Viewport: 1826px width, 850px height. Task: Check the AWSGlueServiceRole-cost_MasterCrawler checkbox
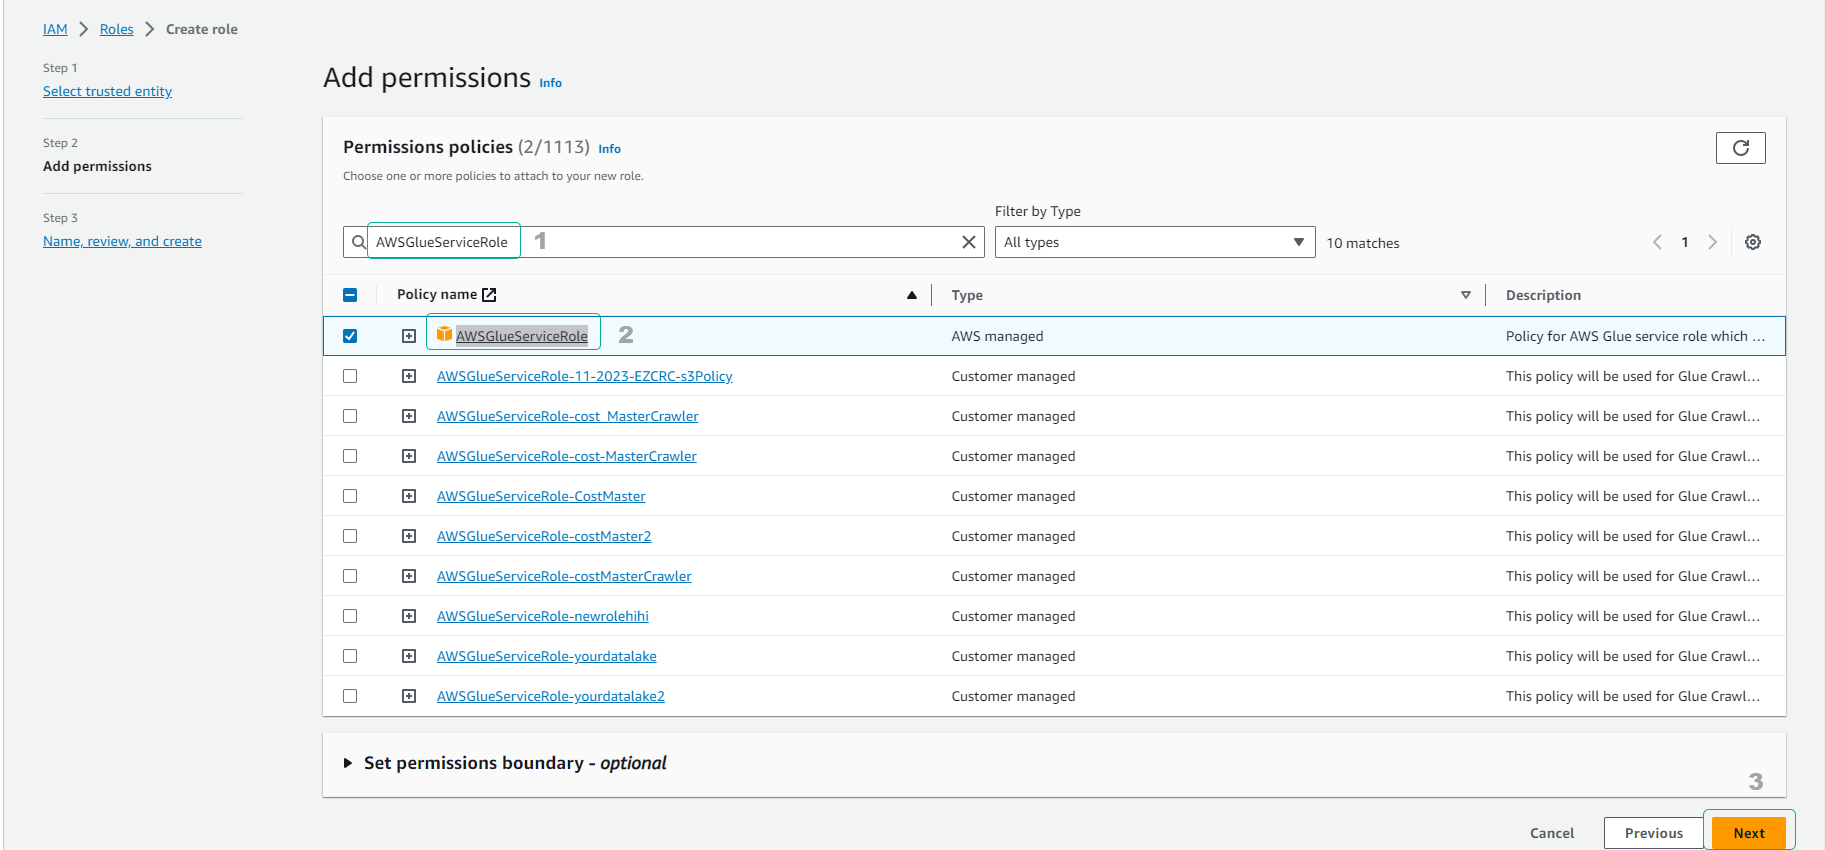[x=350, y=416]
